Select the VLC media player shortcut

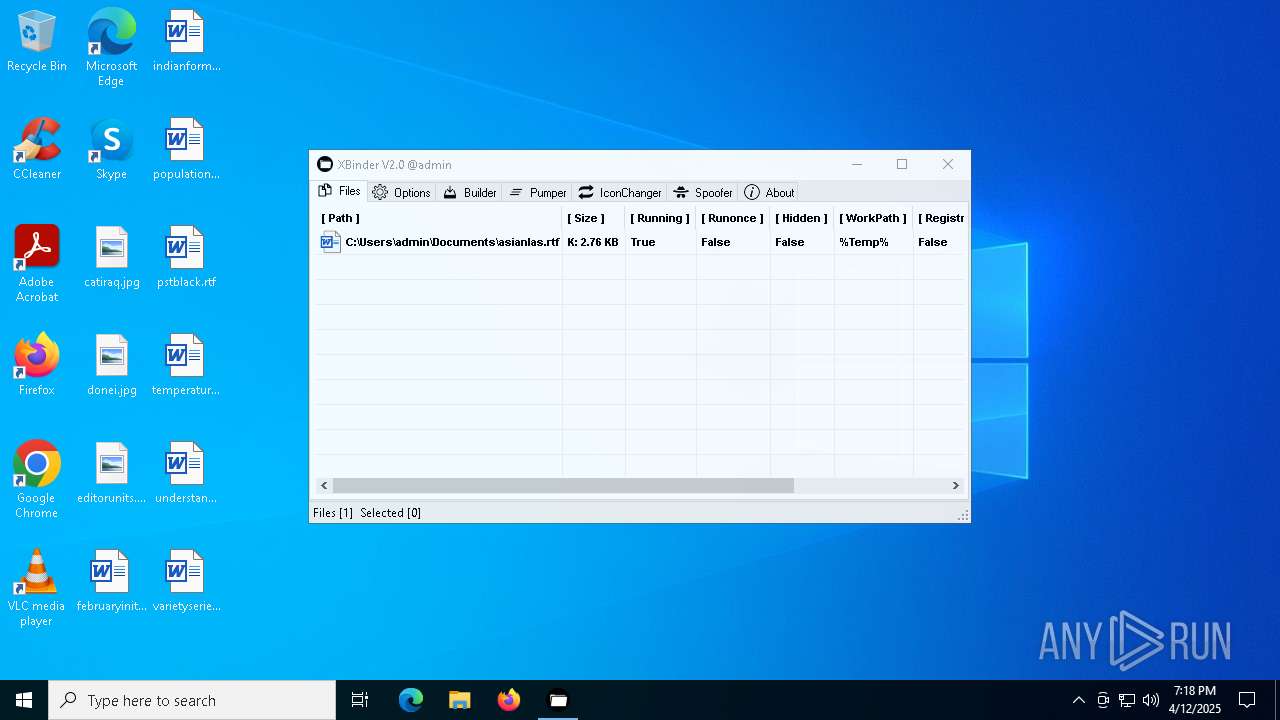(37, 588)
